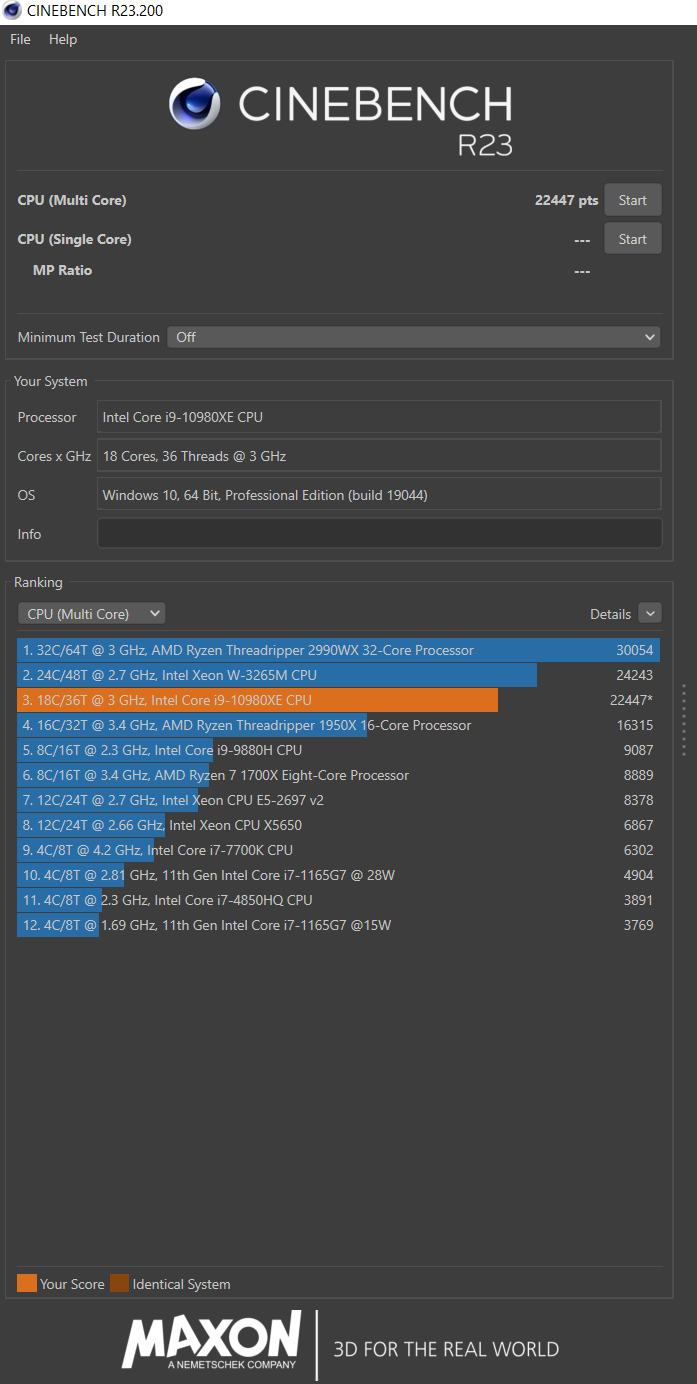Click the Cinebench sphere logo icon
The image size is (697, 1384).
195,104
